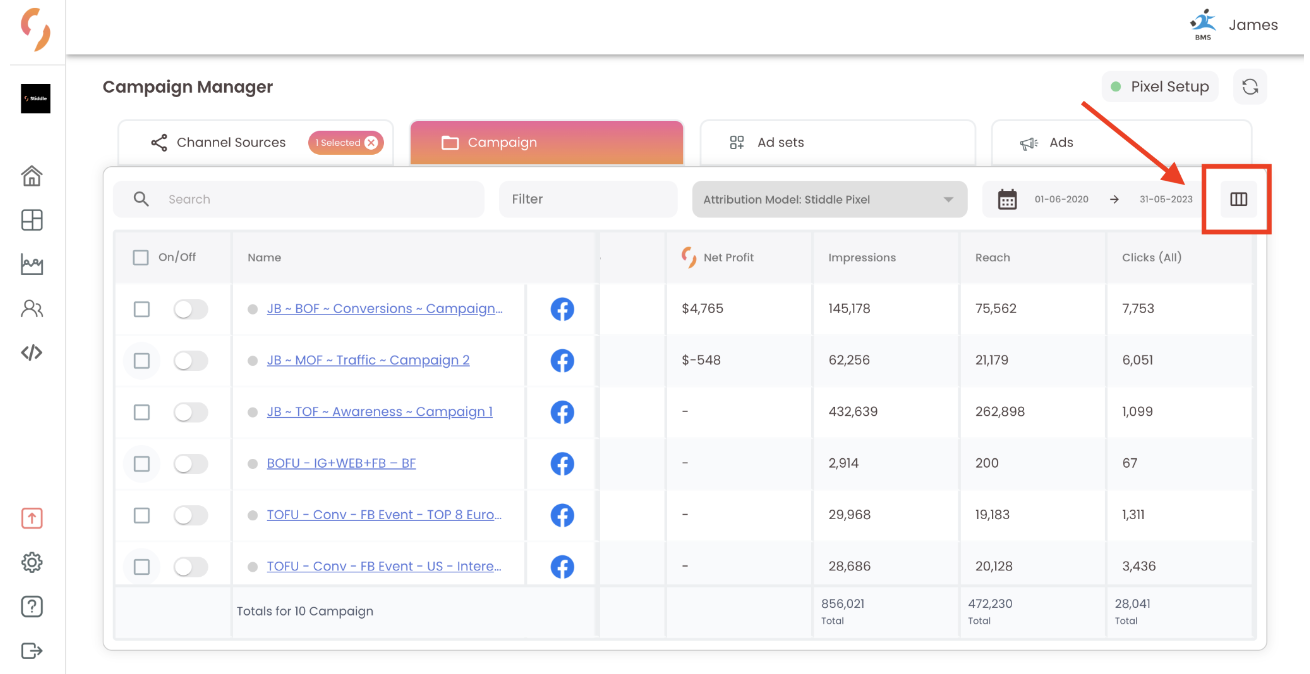Open the Filter dropdown
The height and width of the screenshot is (674, 1310).
pos(588,199)
